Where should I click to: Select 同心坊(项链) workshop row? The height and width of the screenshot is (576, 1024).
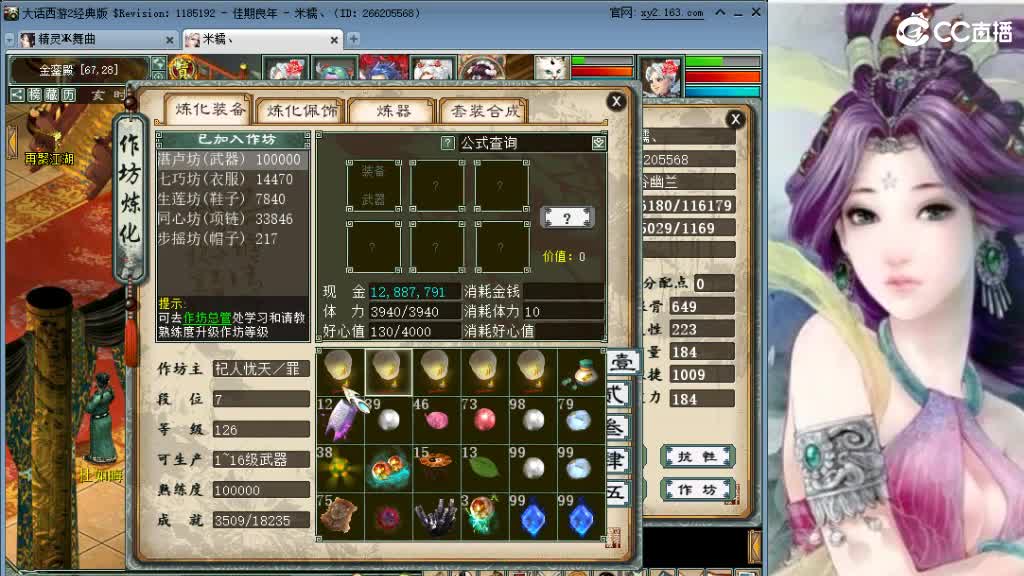[232, 219]
